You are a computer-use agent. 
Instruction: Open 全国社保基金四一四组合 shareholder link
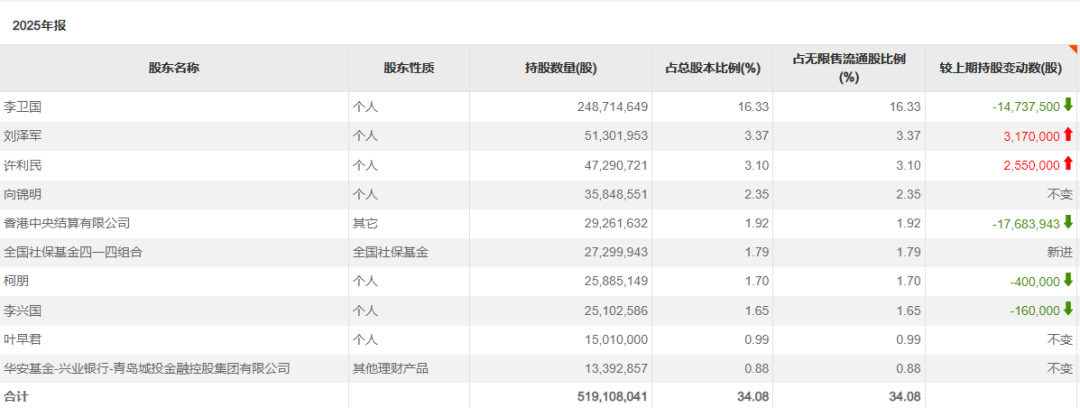pos(73,252)
